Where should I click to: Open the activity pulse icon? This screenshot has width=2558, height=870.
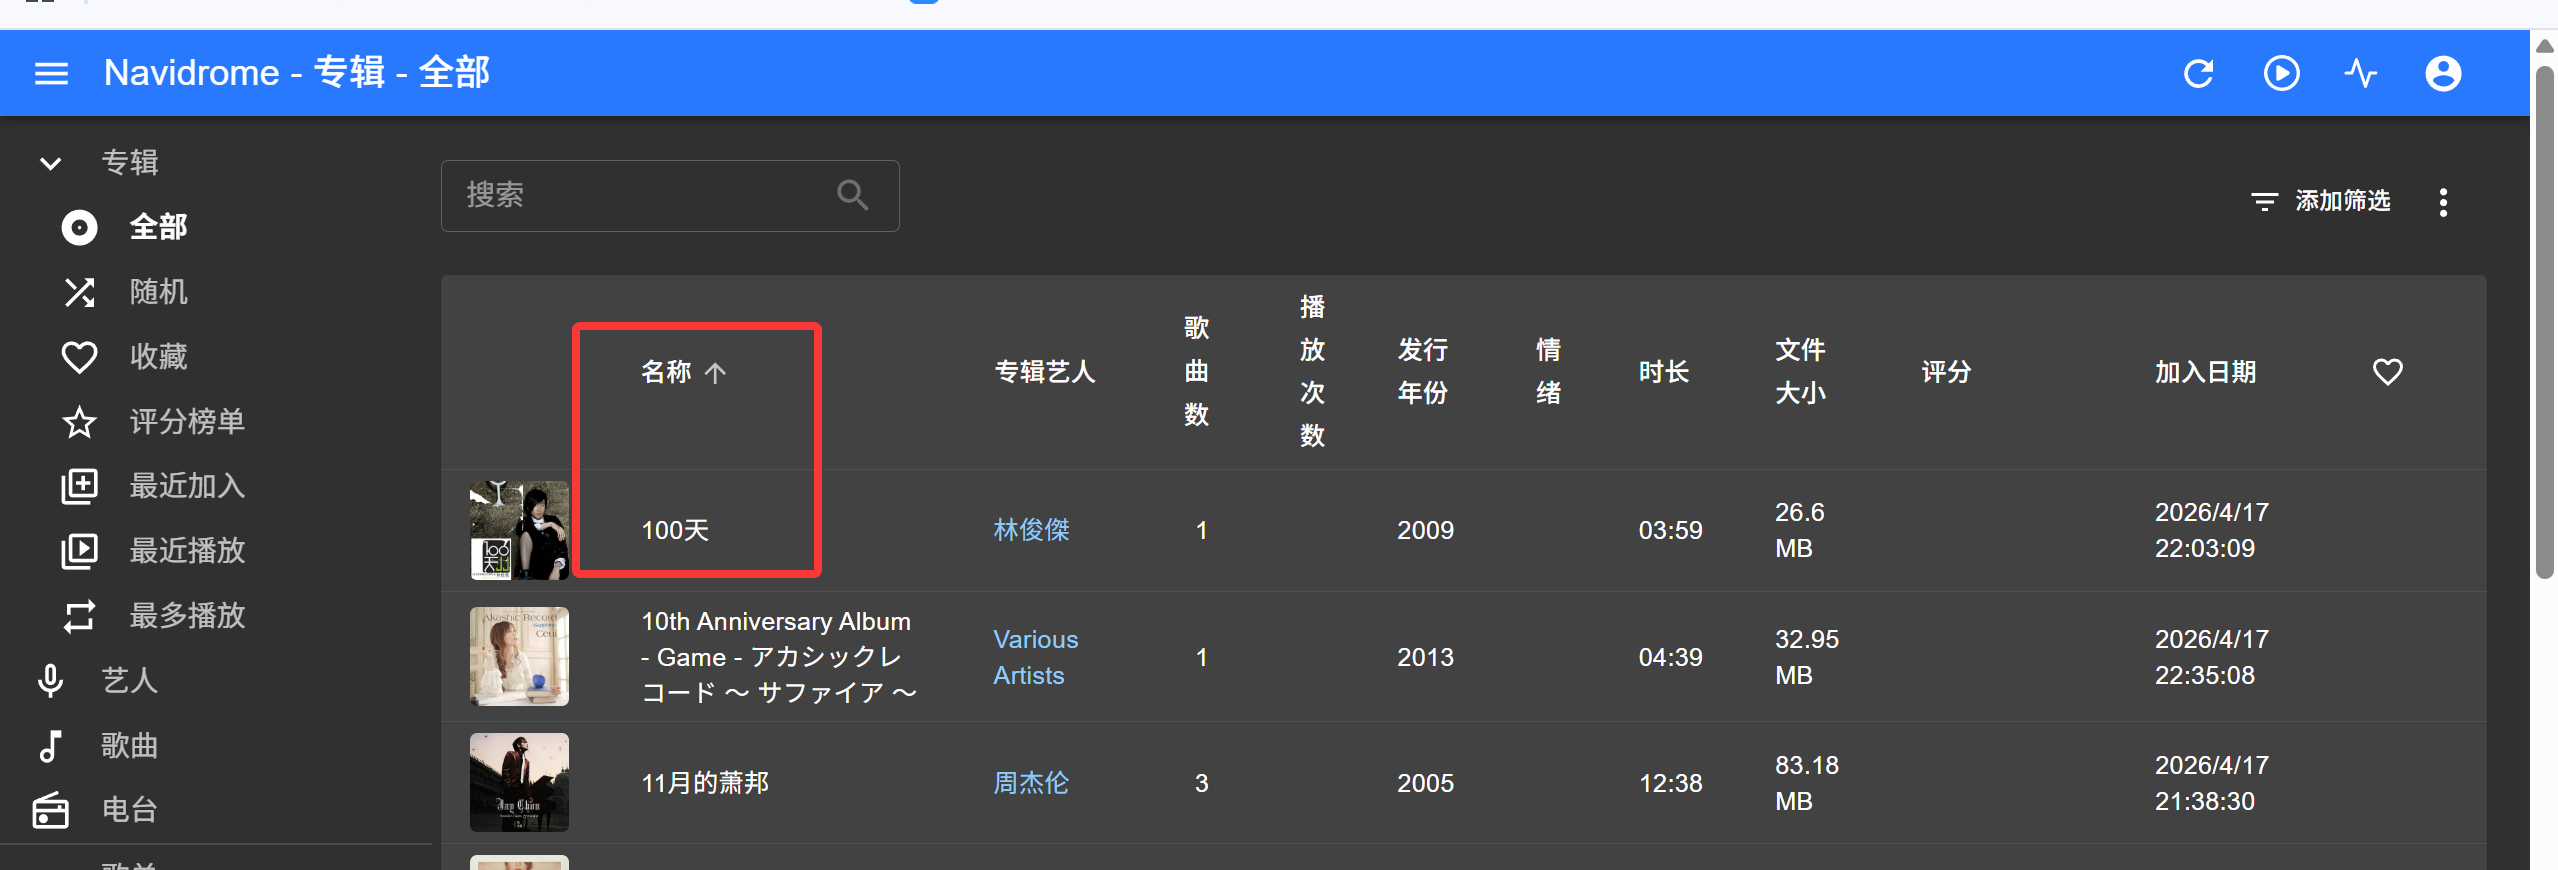tap(2361, 73)
